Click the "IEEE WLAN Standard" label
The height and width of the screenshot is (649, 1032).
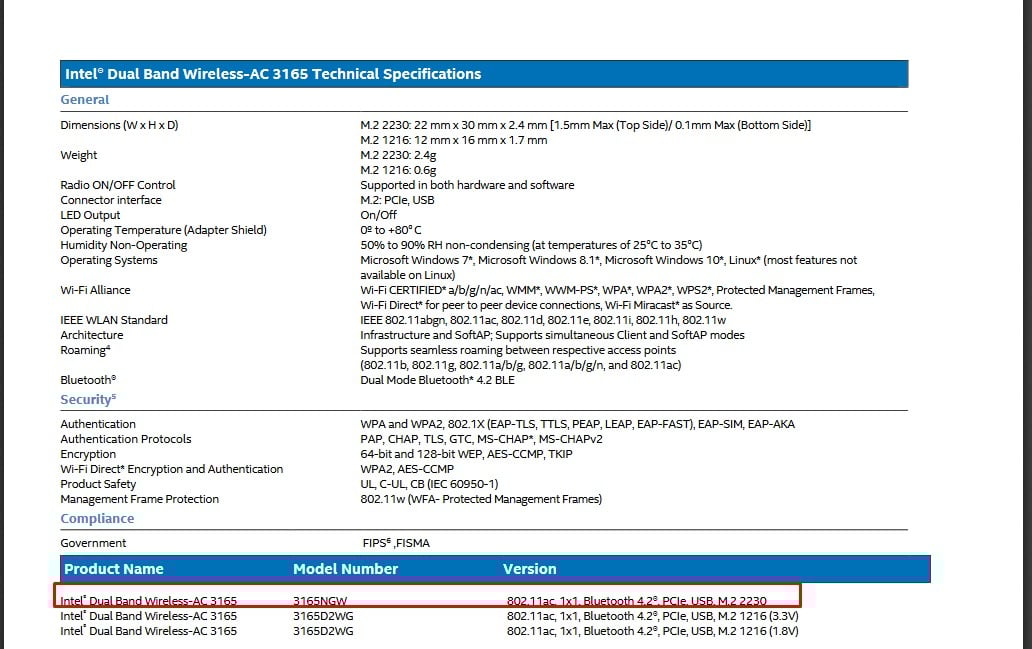pos(114,321)
